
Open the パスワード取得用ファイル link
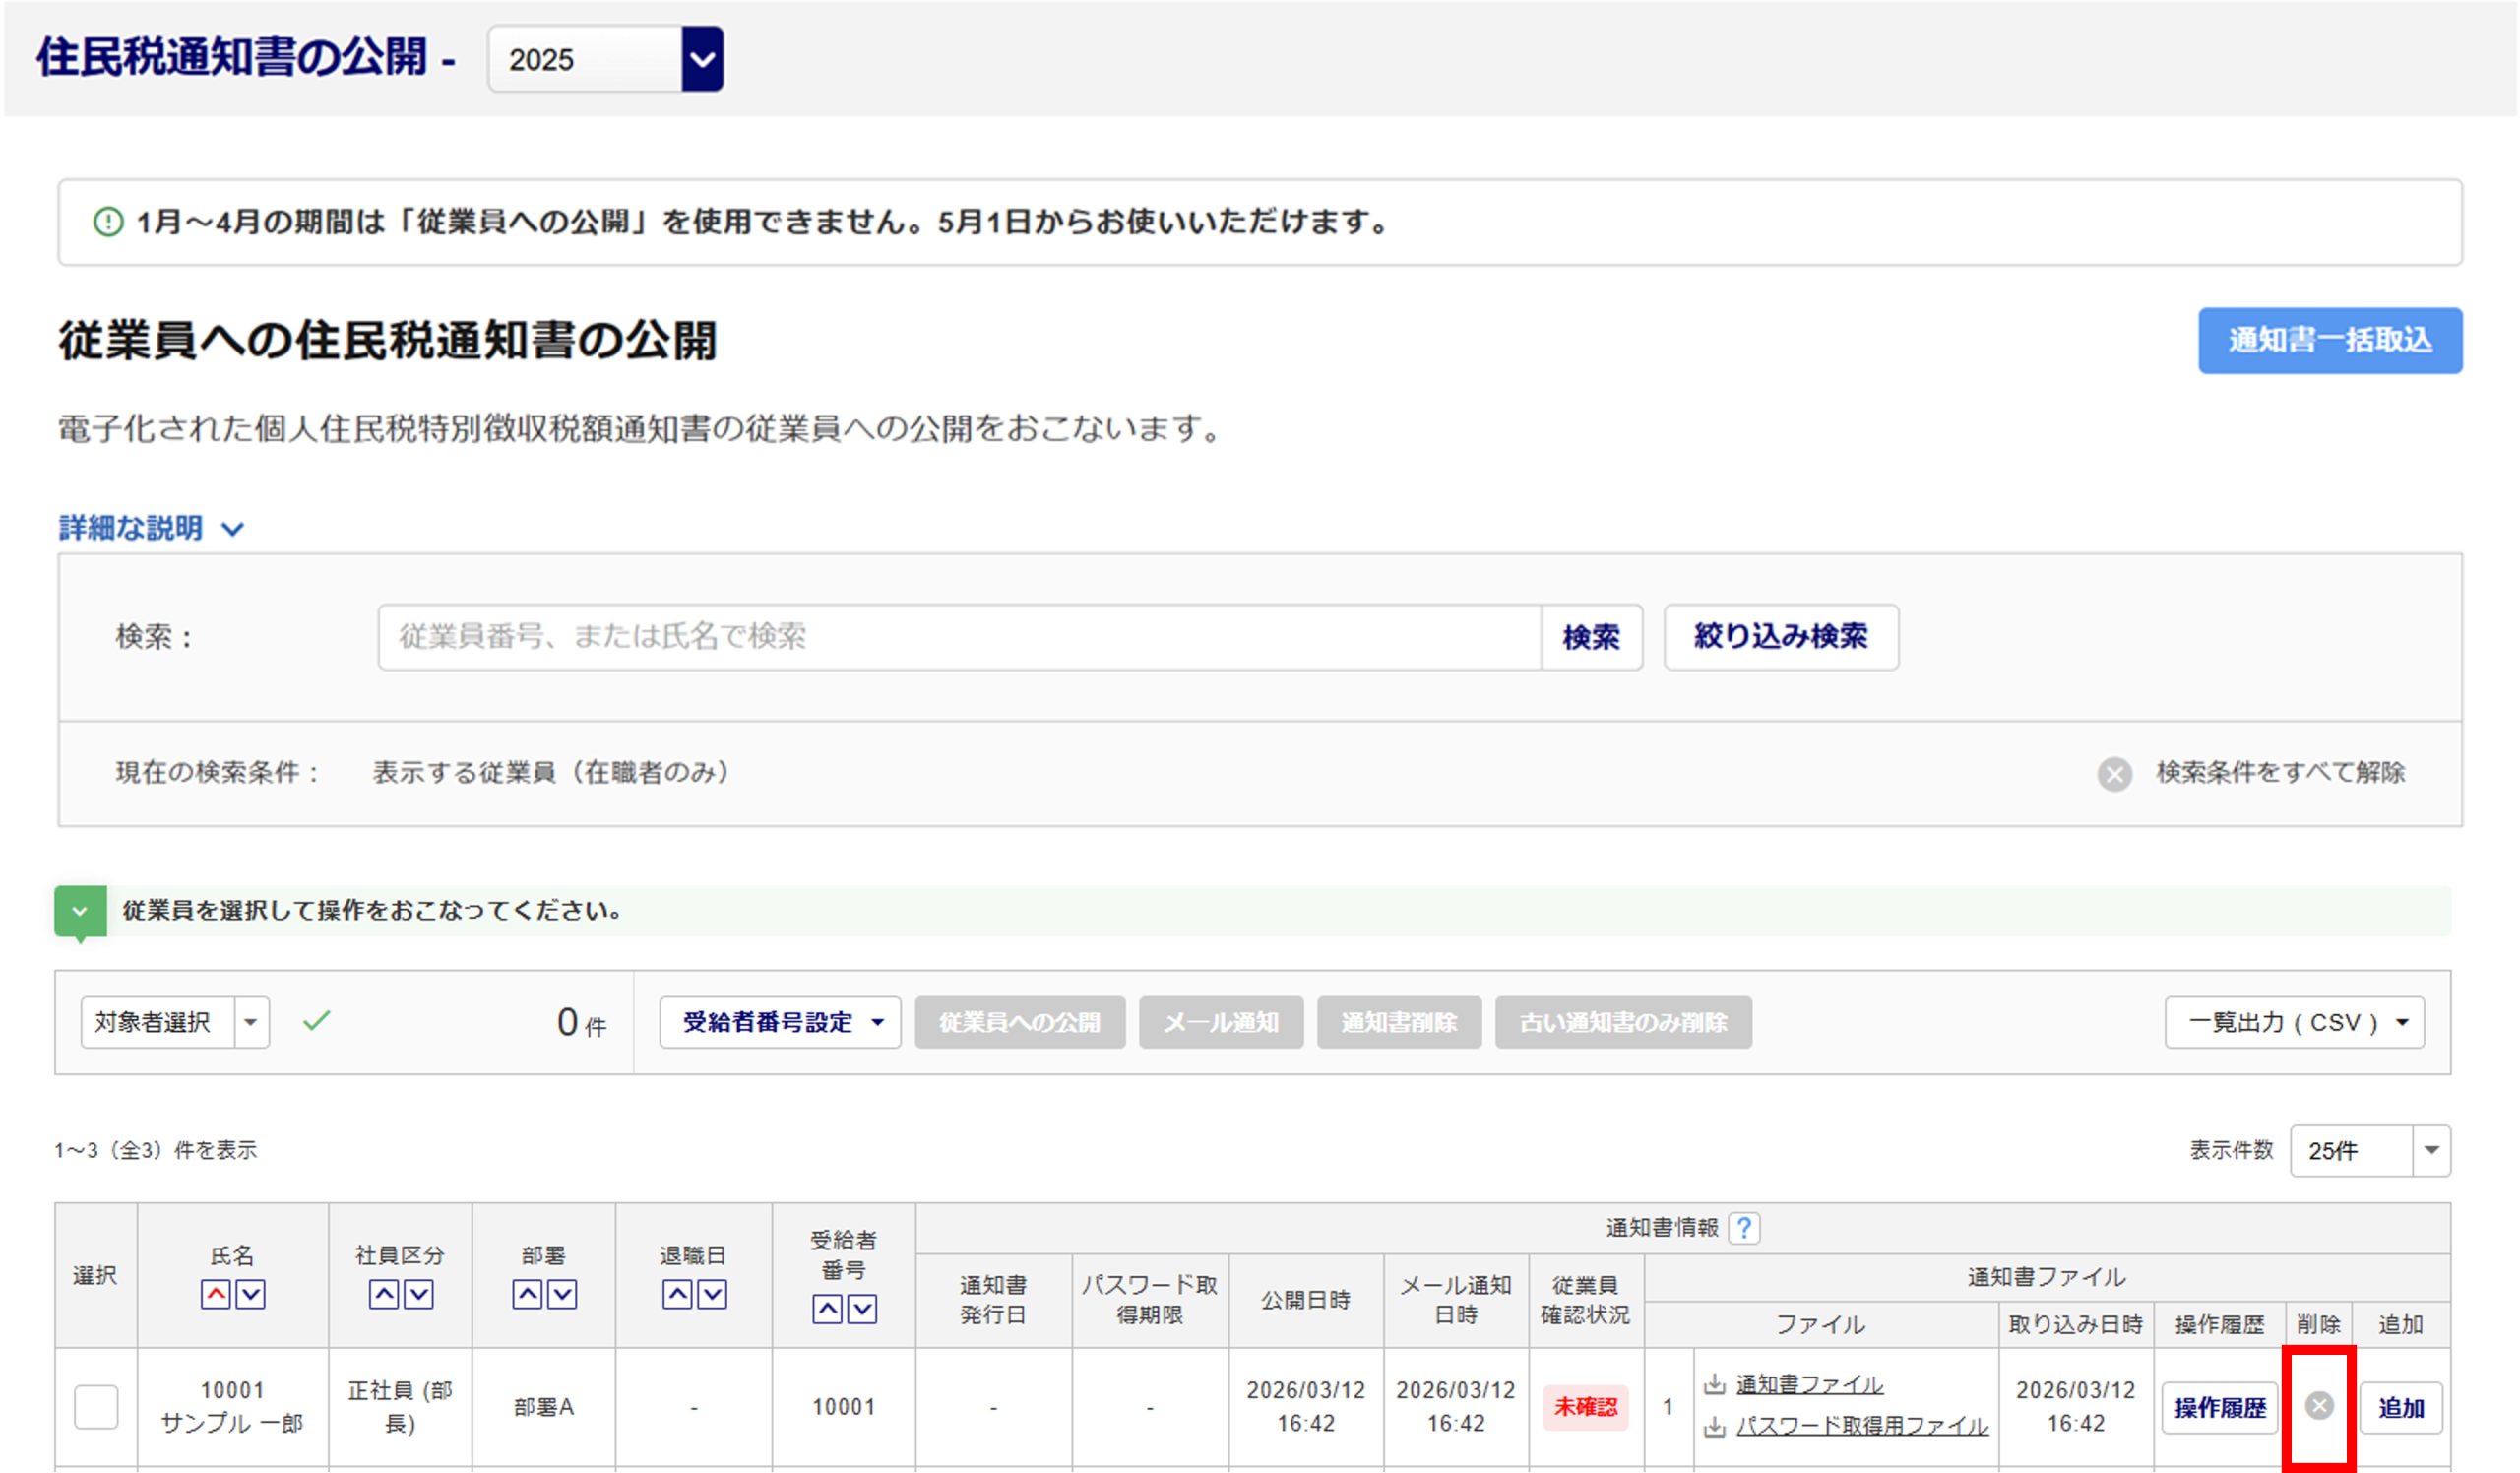(1861, 1426)
